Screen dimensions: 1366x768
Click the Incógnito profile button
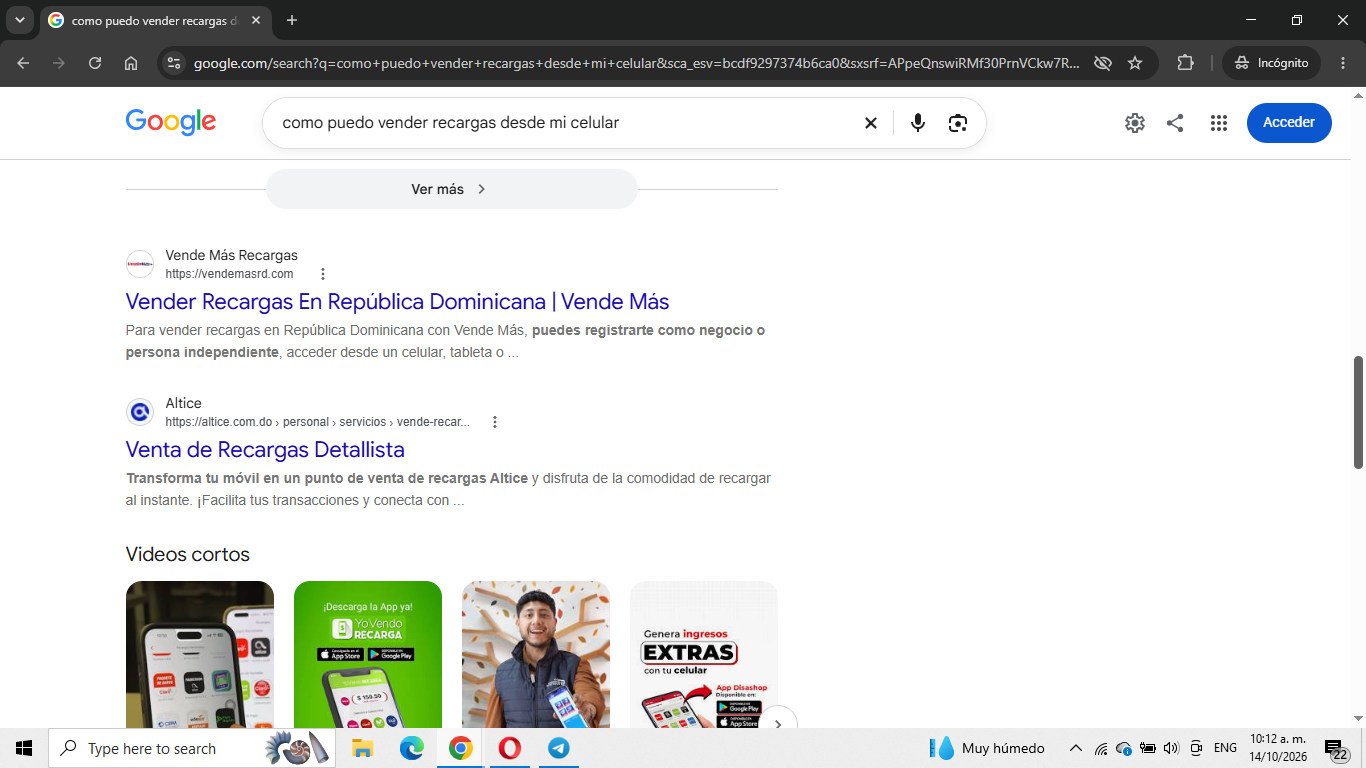(x=1272, y=63)
